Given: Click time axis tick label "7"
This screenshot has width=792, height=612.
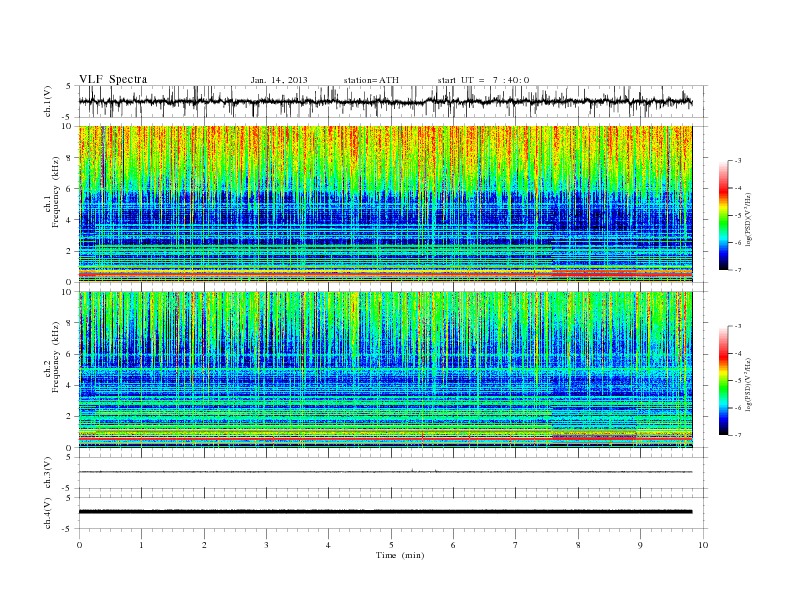Looking at the screenshot, I should [516, 545].
